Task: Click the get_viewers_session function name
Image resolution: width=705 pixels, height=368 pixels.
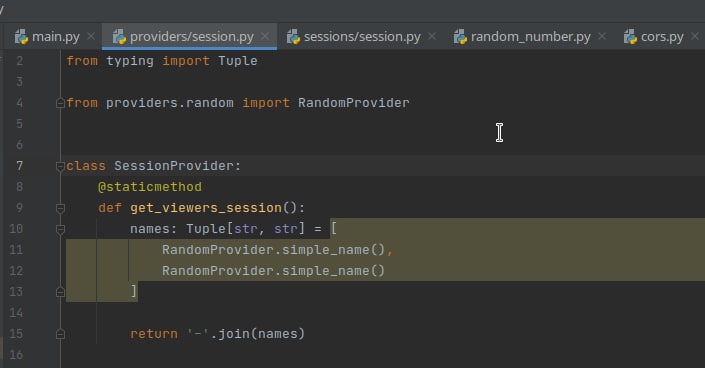Action: click(x=206, y=208)
